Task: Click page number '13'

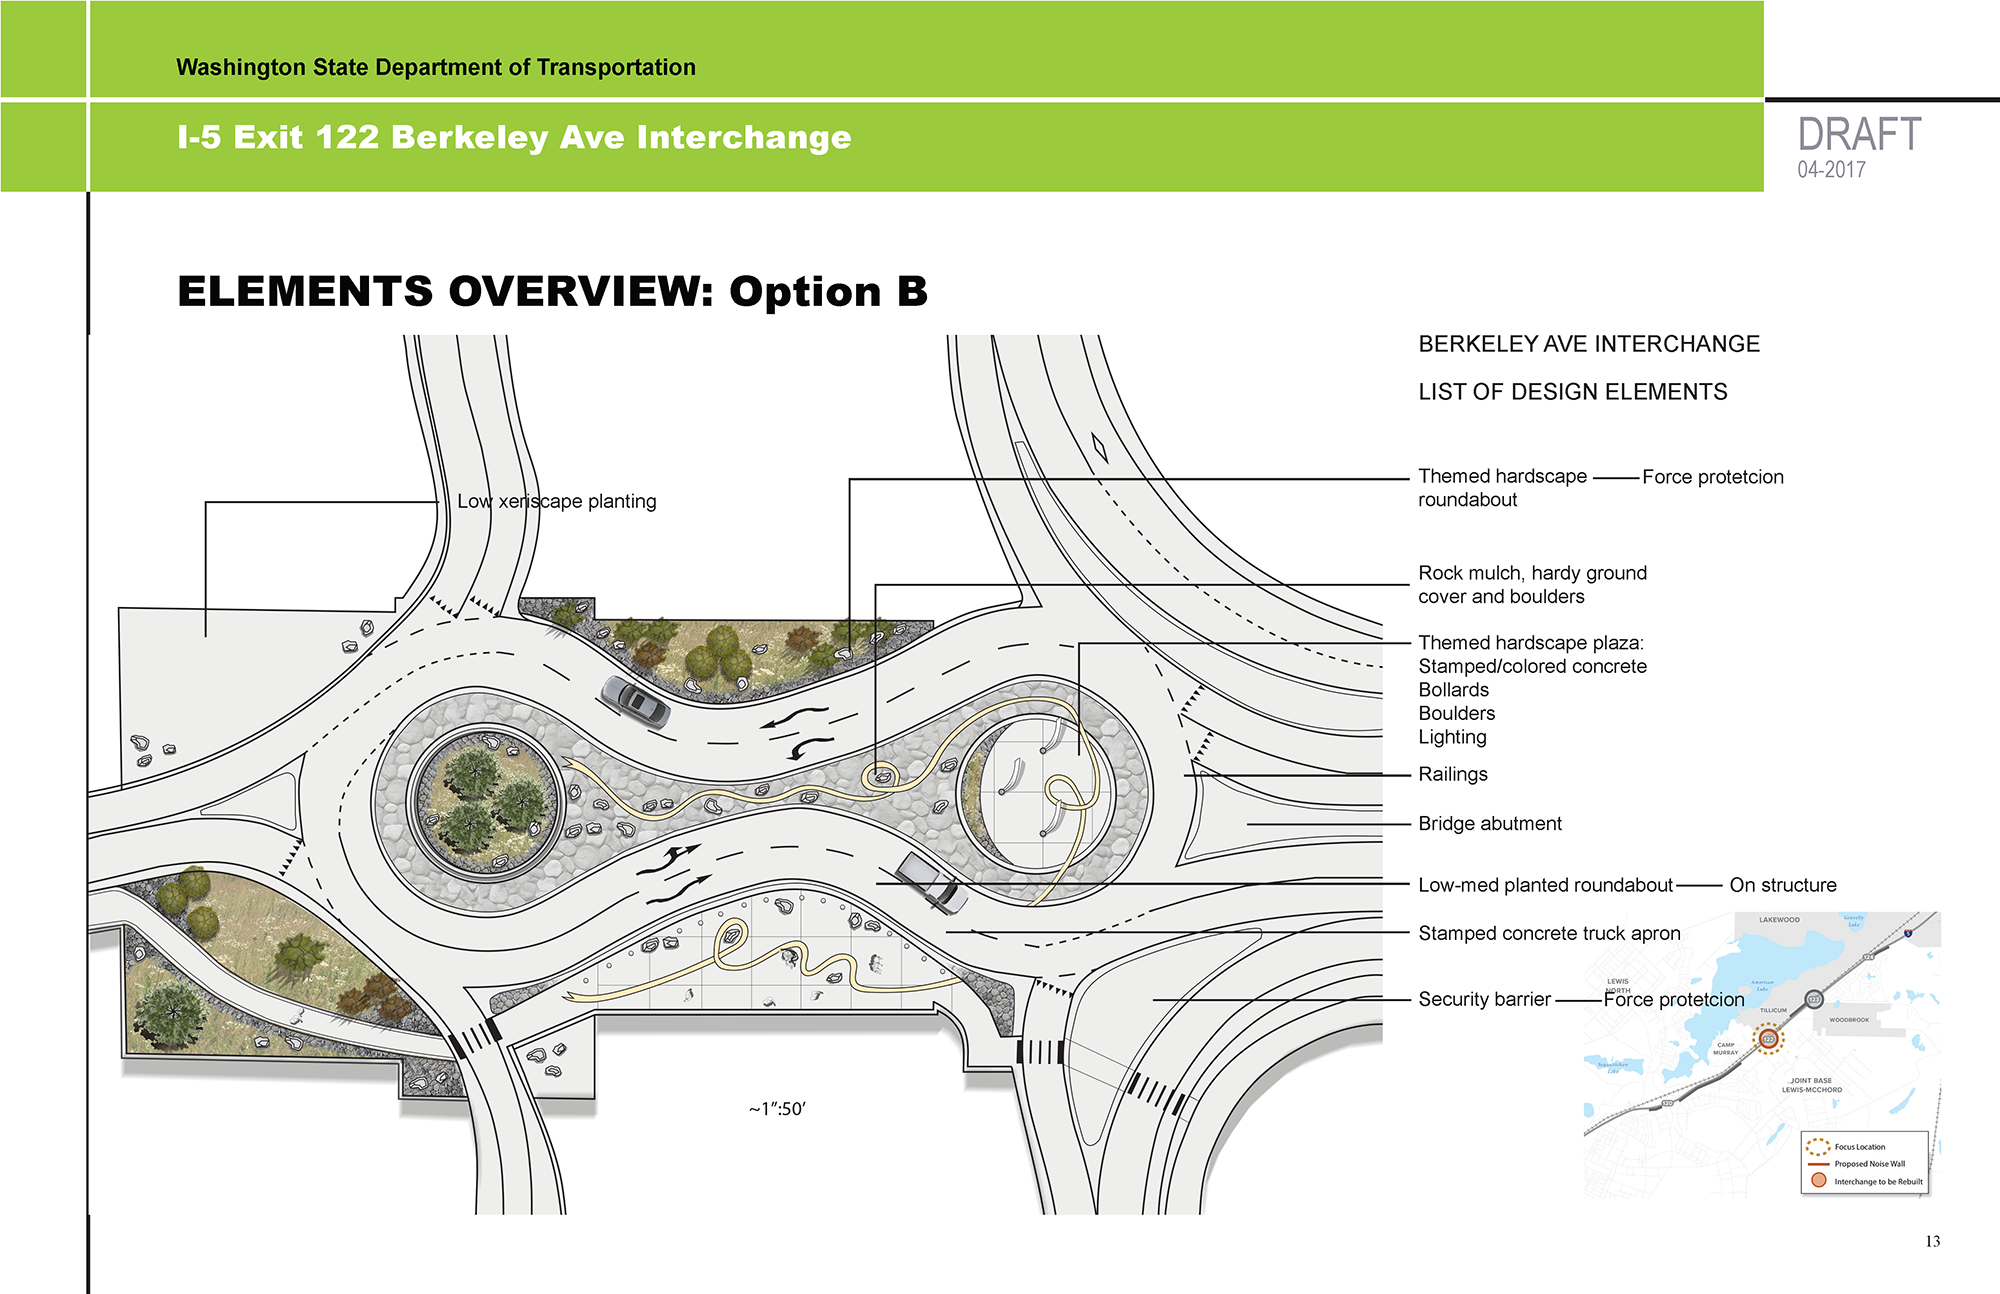Action: click(x=1932, y=1241)
